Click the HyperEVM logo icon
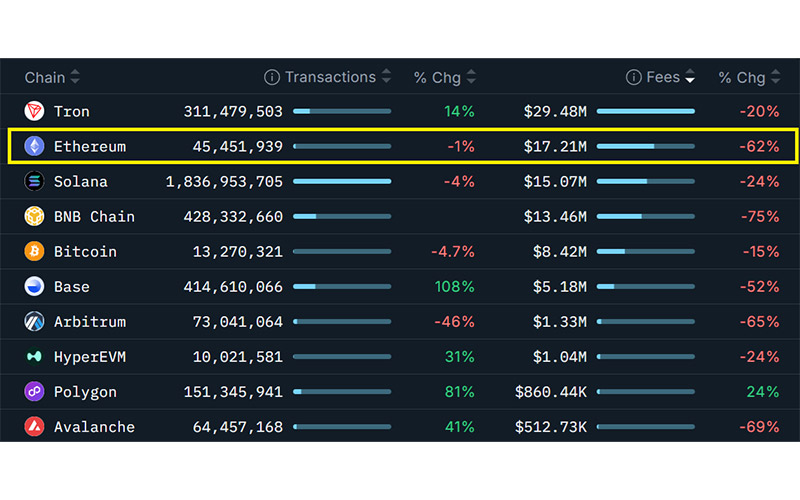This screenshot has height=500, width=800. point(35,356)
